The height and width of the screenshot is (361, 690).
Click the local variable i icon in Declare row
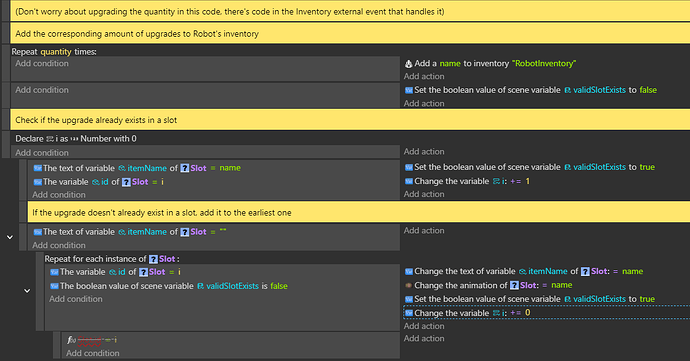pos(50,139)
